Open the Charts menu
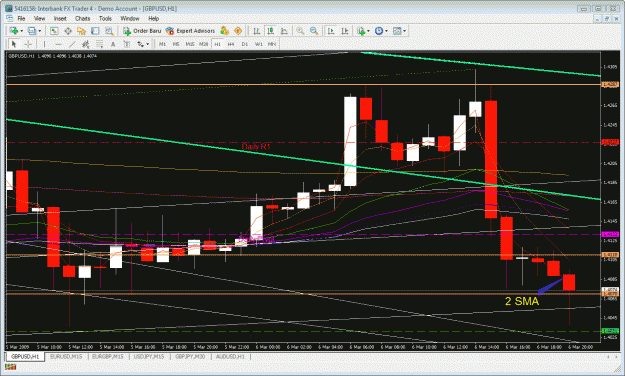 point(83,18)
